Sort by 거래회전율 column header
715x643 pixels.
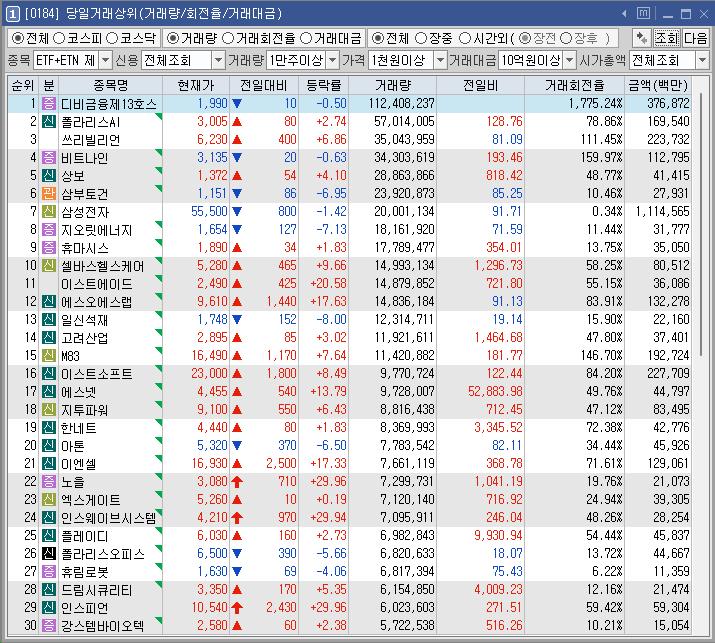[574, 85]
